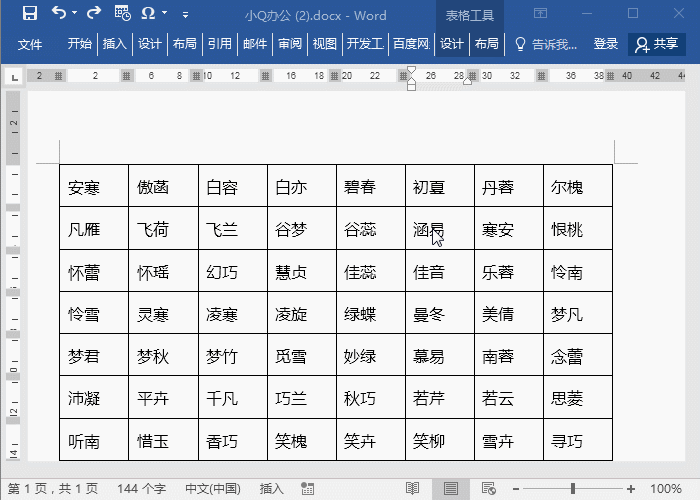Click the table cell 碧春
Viewport: 700px width, 500px height.
pyautogui.click(x=371, y=186)
